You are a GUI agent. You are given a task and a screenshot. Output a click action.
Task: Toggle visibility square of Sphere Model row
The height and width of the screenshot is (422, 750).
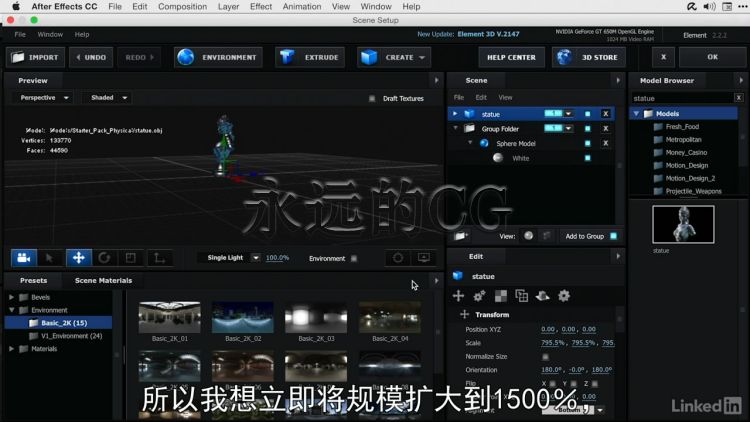click(587, 144)
